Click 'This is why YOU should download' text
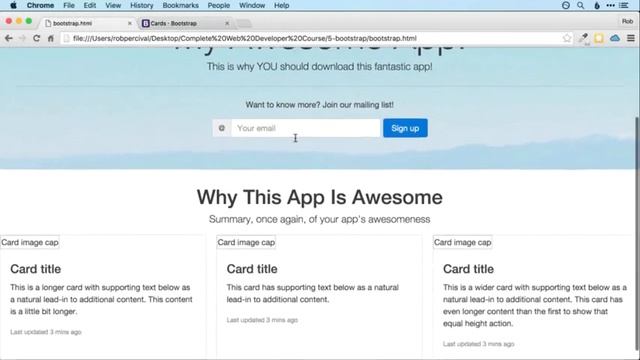 320,67
